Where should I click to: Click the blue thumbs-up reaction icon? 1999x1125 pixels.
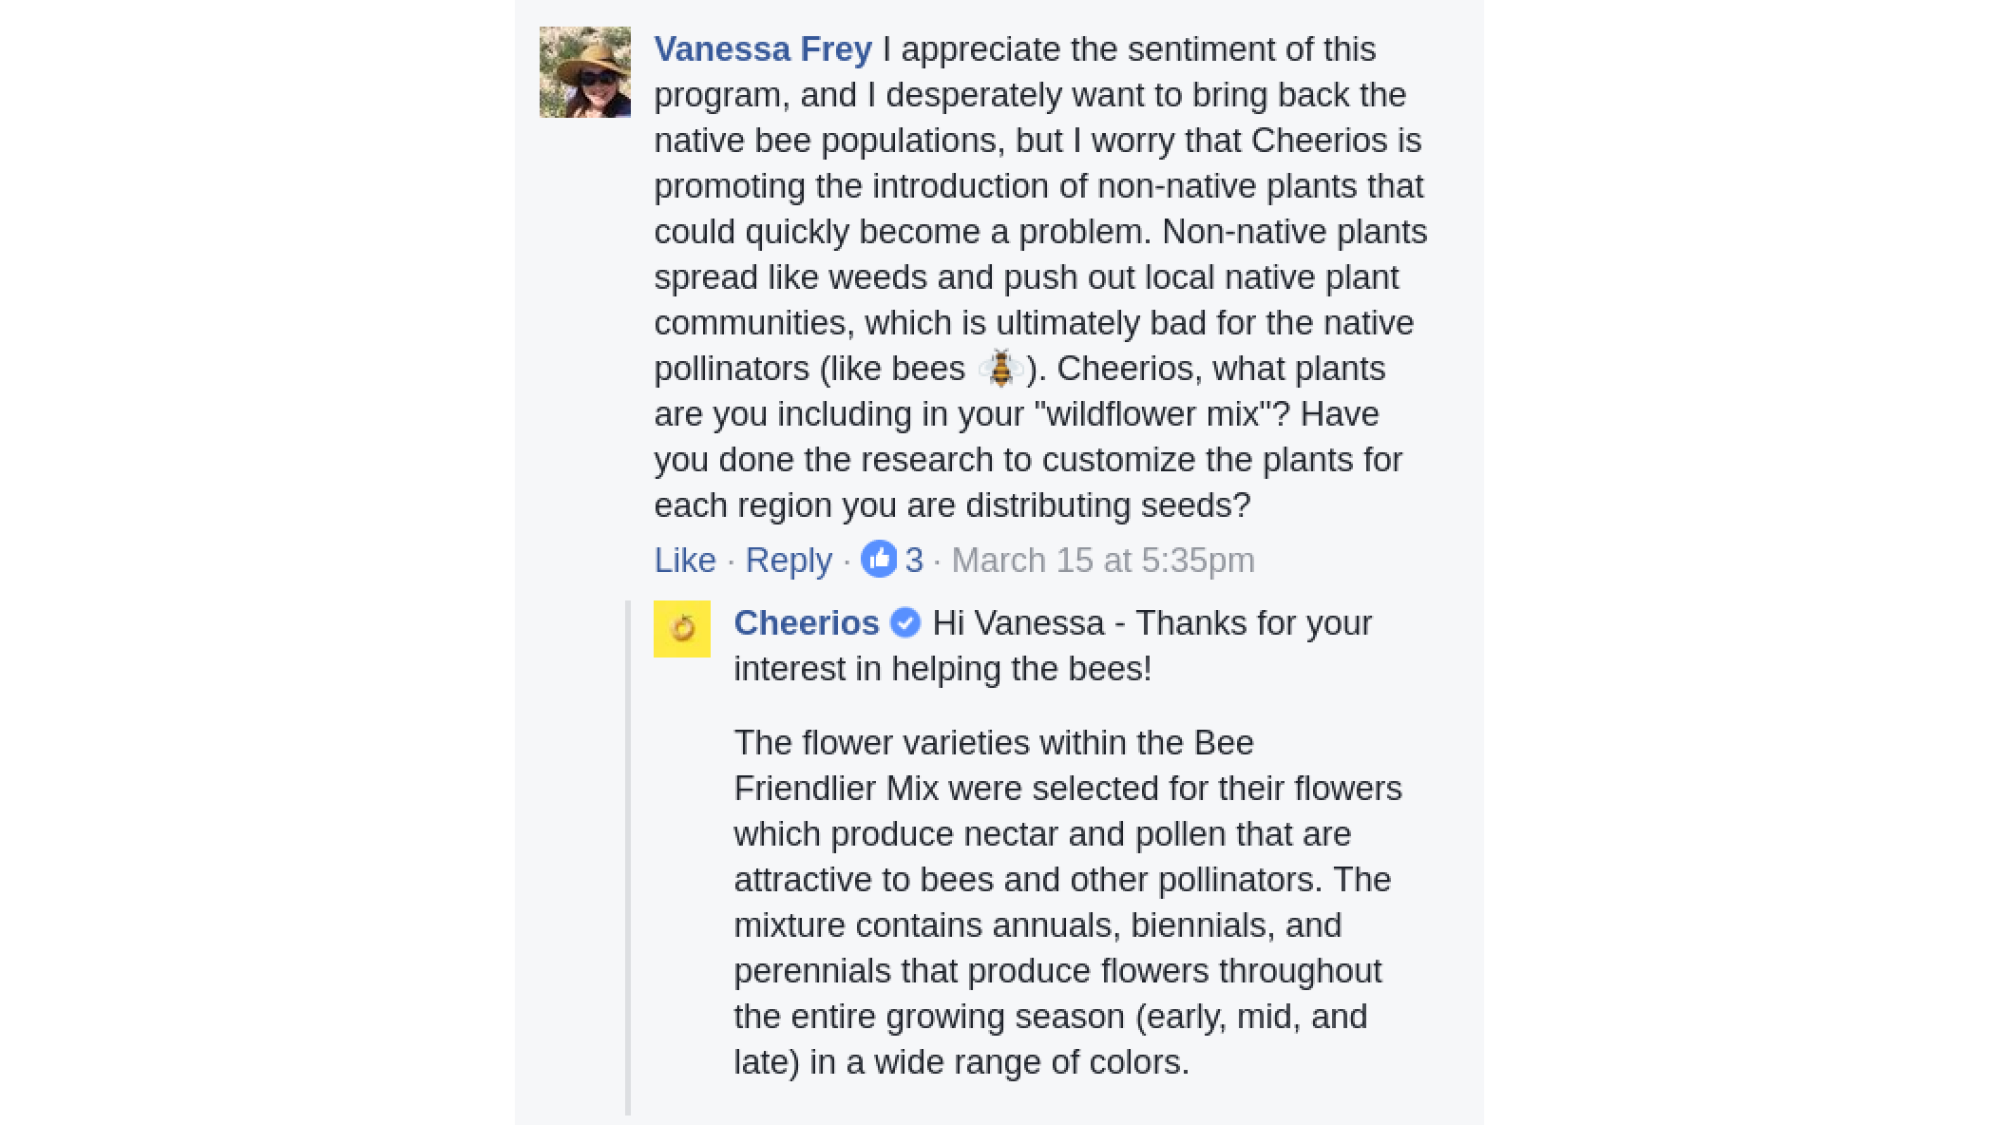coord(878,559)
